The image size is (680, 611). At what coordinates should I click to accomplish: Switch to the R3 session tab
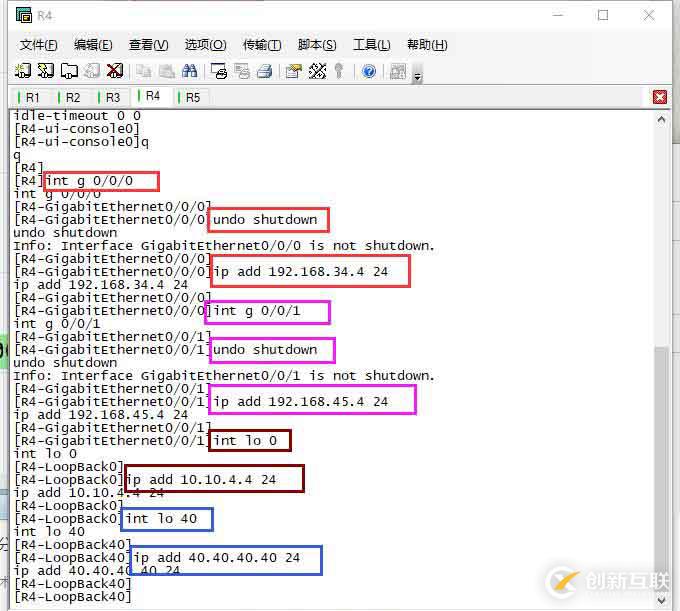tap(110, 98)
